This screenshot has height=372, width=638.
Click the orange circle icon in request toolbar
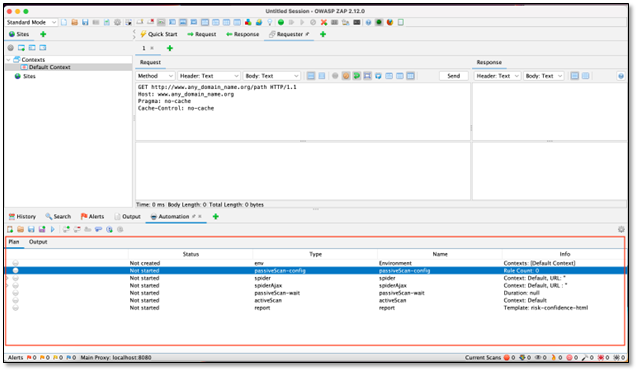(346, 76)
